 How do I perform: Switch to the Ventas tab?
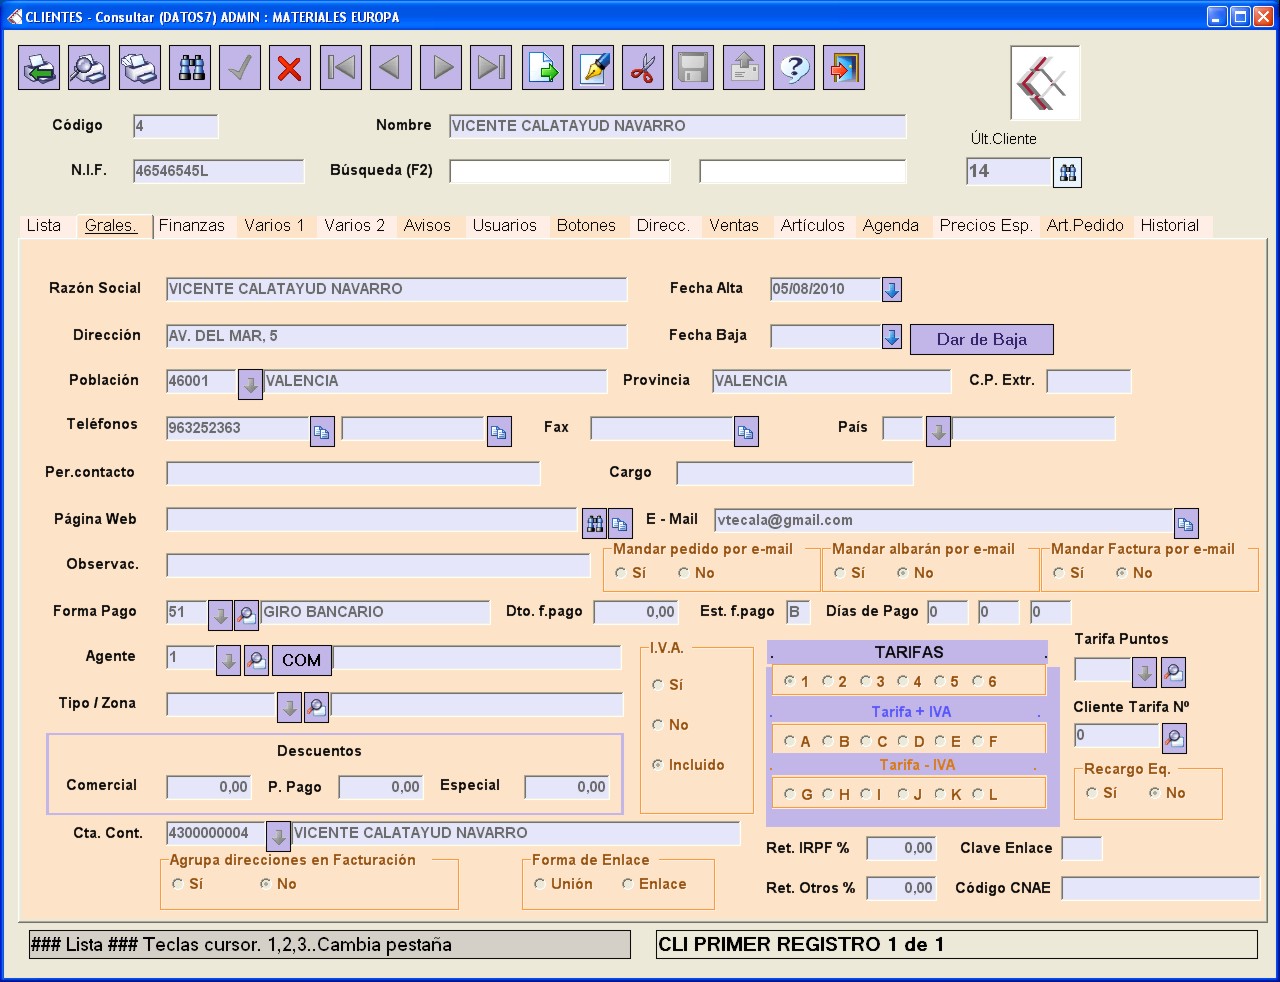click(x=734, y=226)
